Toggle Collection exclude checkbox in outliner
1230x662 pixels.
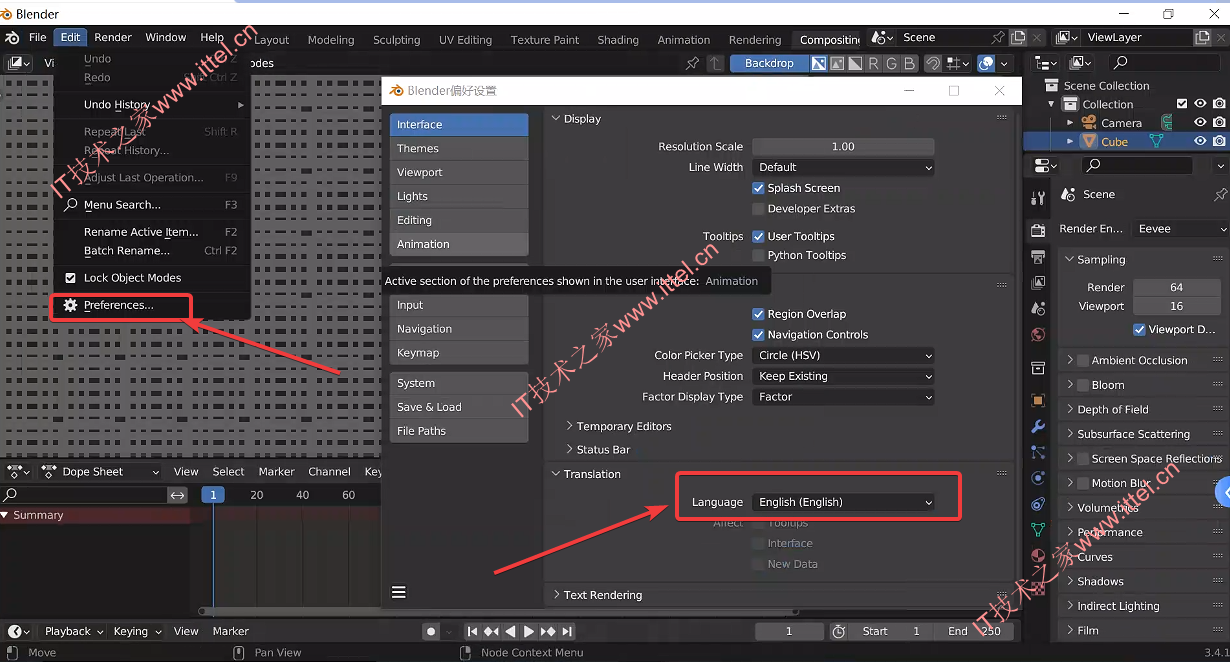(1183, 104)
